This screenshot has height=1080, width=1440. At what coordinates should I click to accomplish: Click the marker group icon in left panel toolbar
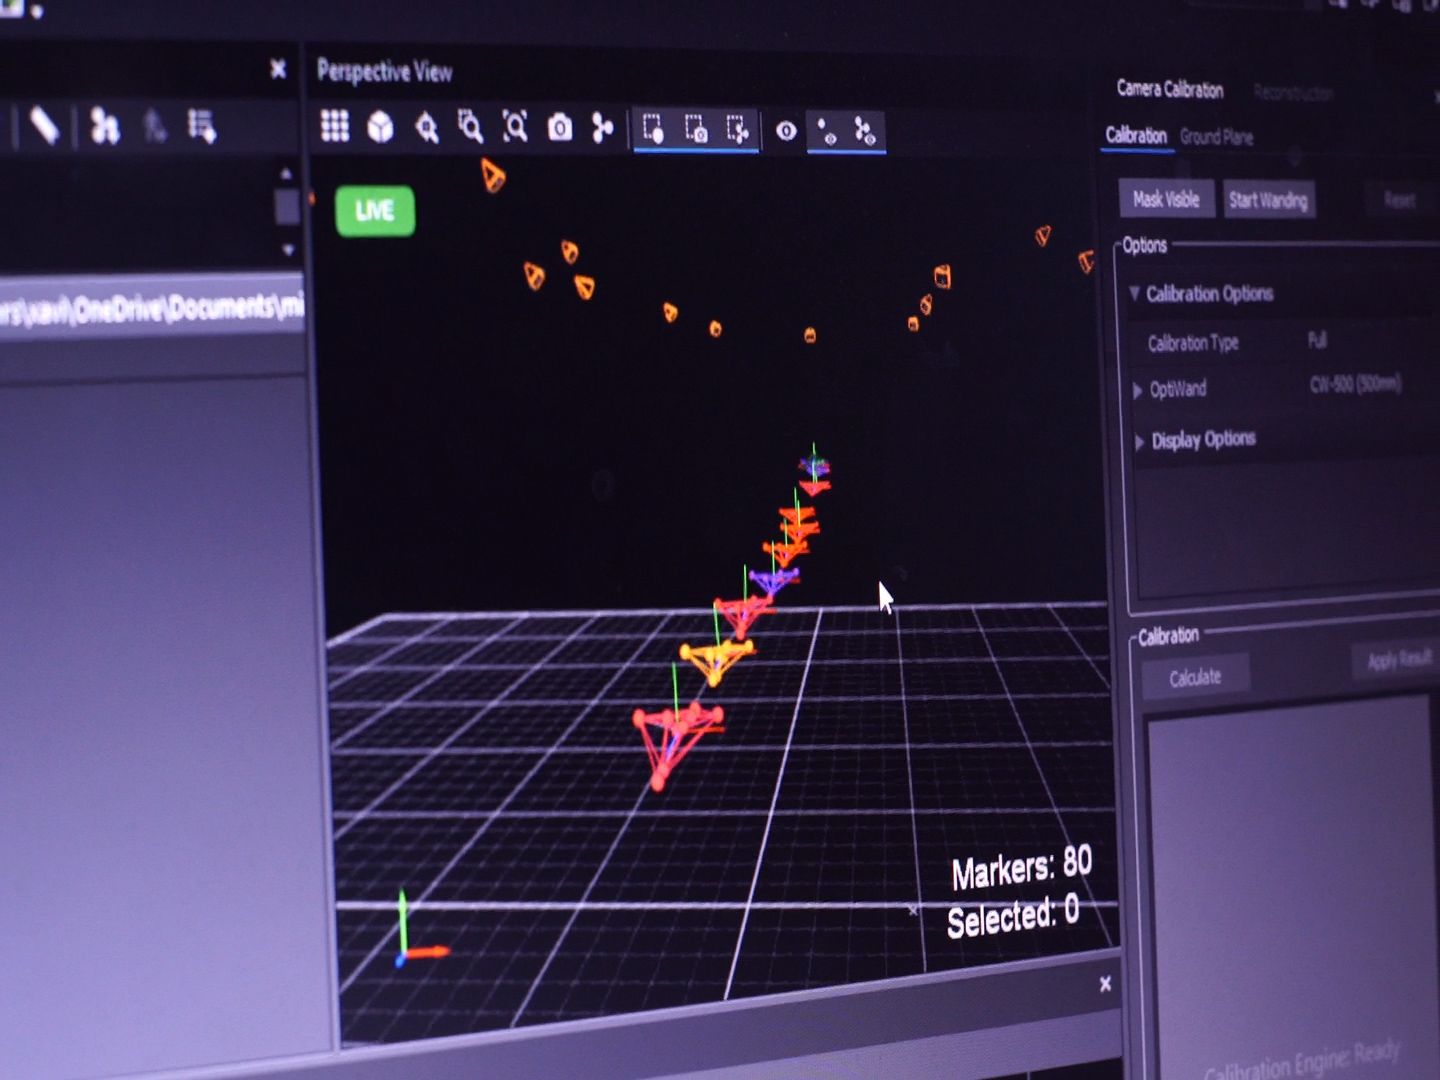(x=104, y=127)
